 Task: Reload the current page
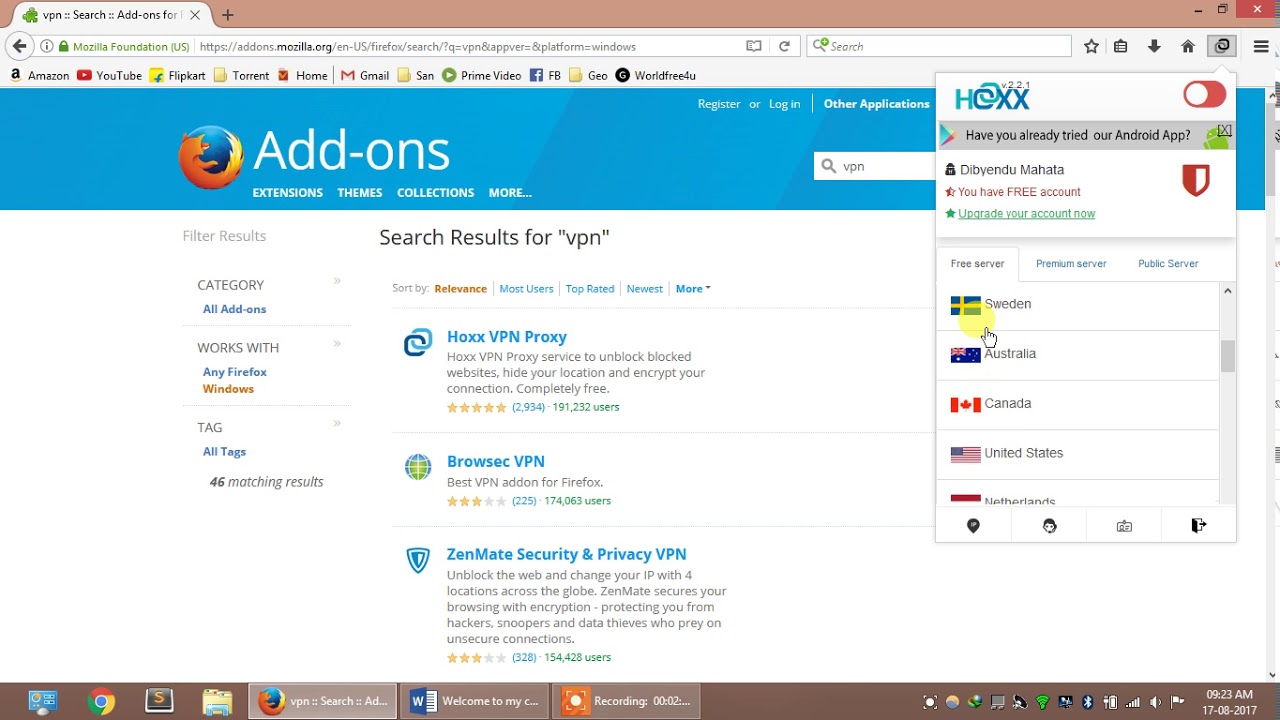pos(784,46)
